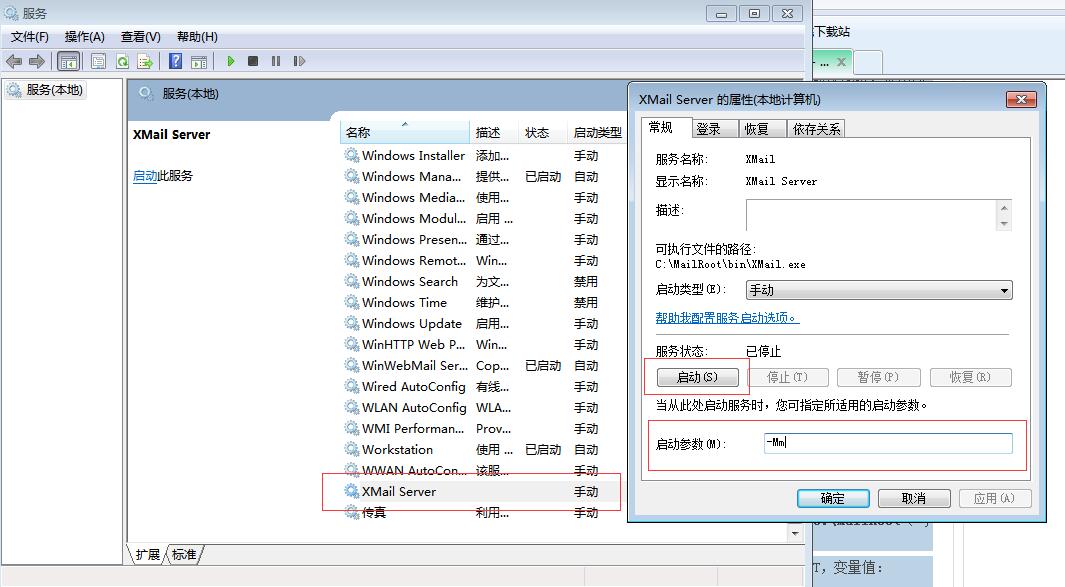Open the 操作(A) menu
The image size is (1065, 587).
85,37
